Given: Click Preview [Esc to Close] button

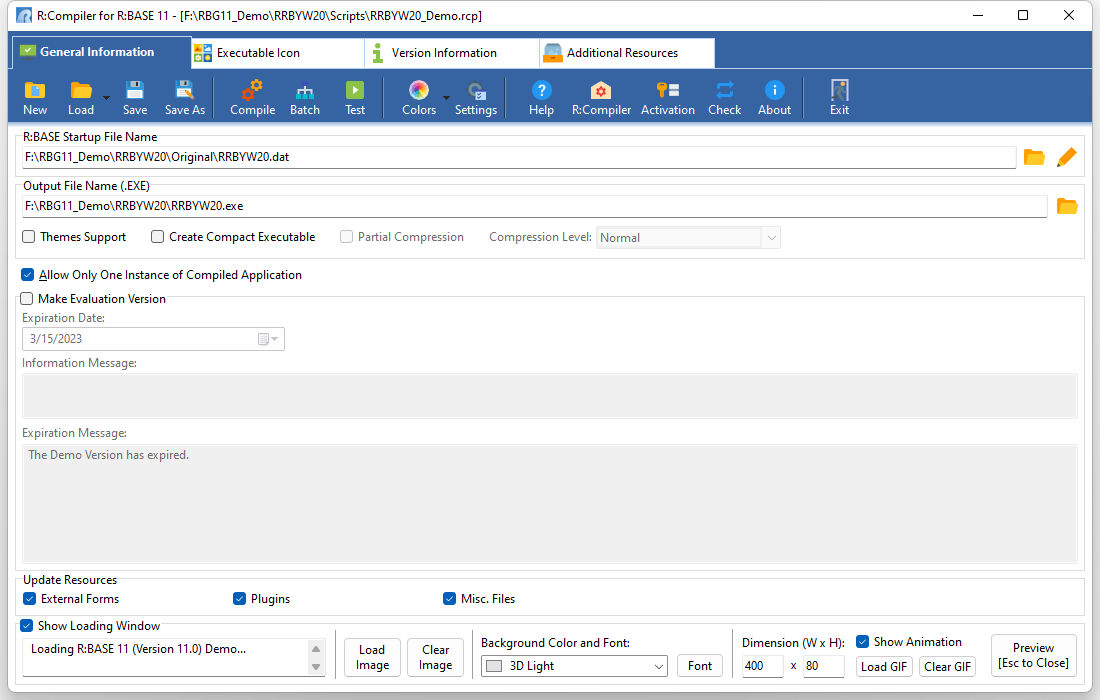Looking at the screenshot, I should 1033,656.
